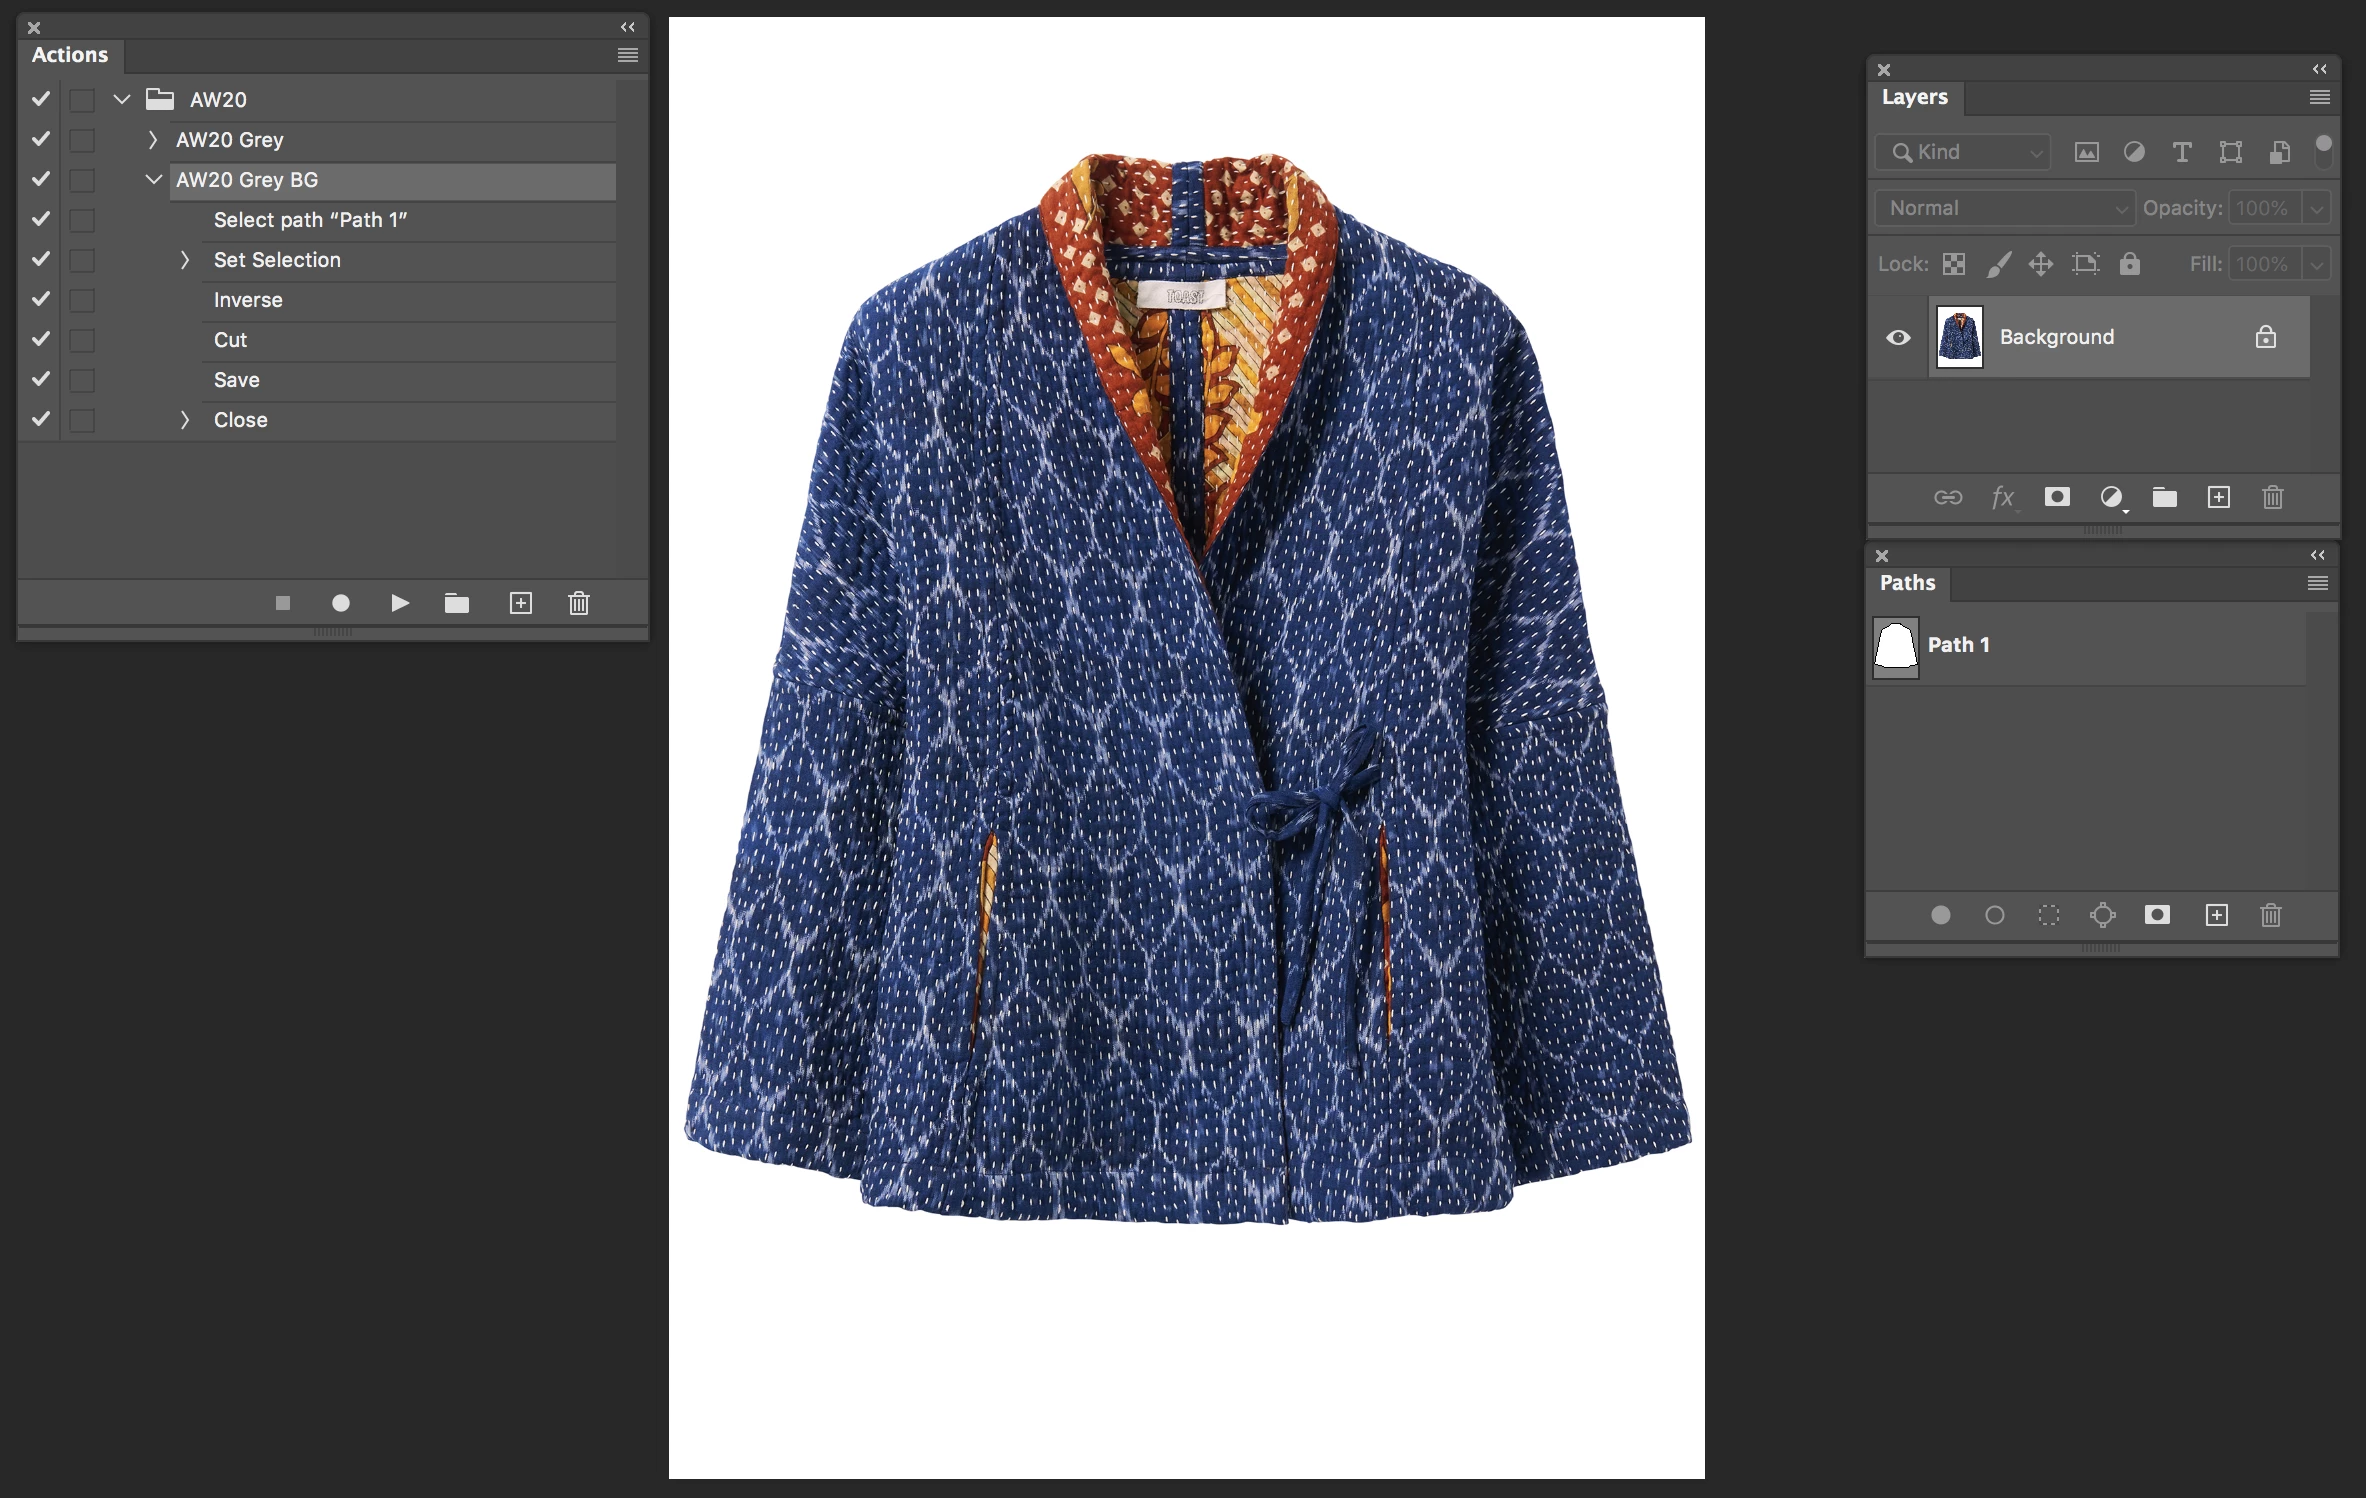Toggle dialog box for Save step
The image size is (2366, 1498).
click(x=82, y=380)
